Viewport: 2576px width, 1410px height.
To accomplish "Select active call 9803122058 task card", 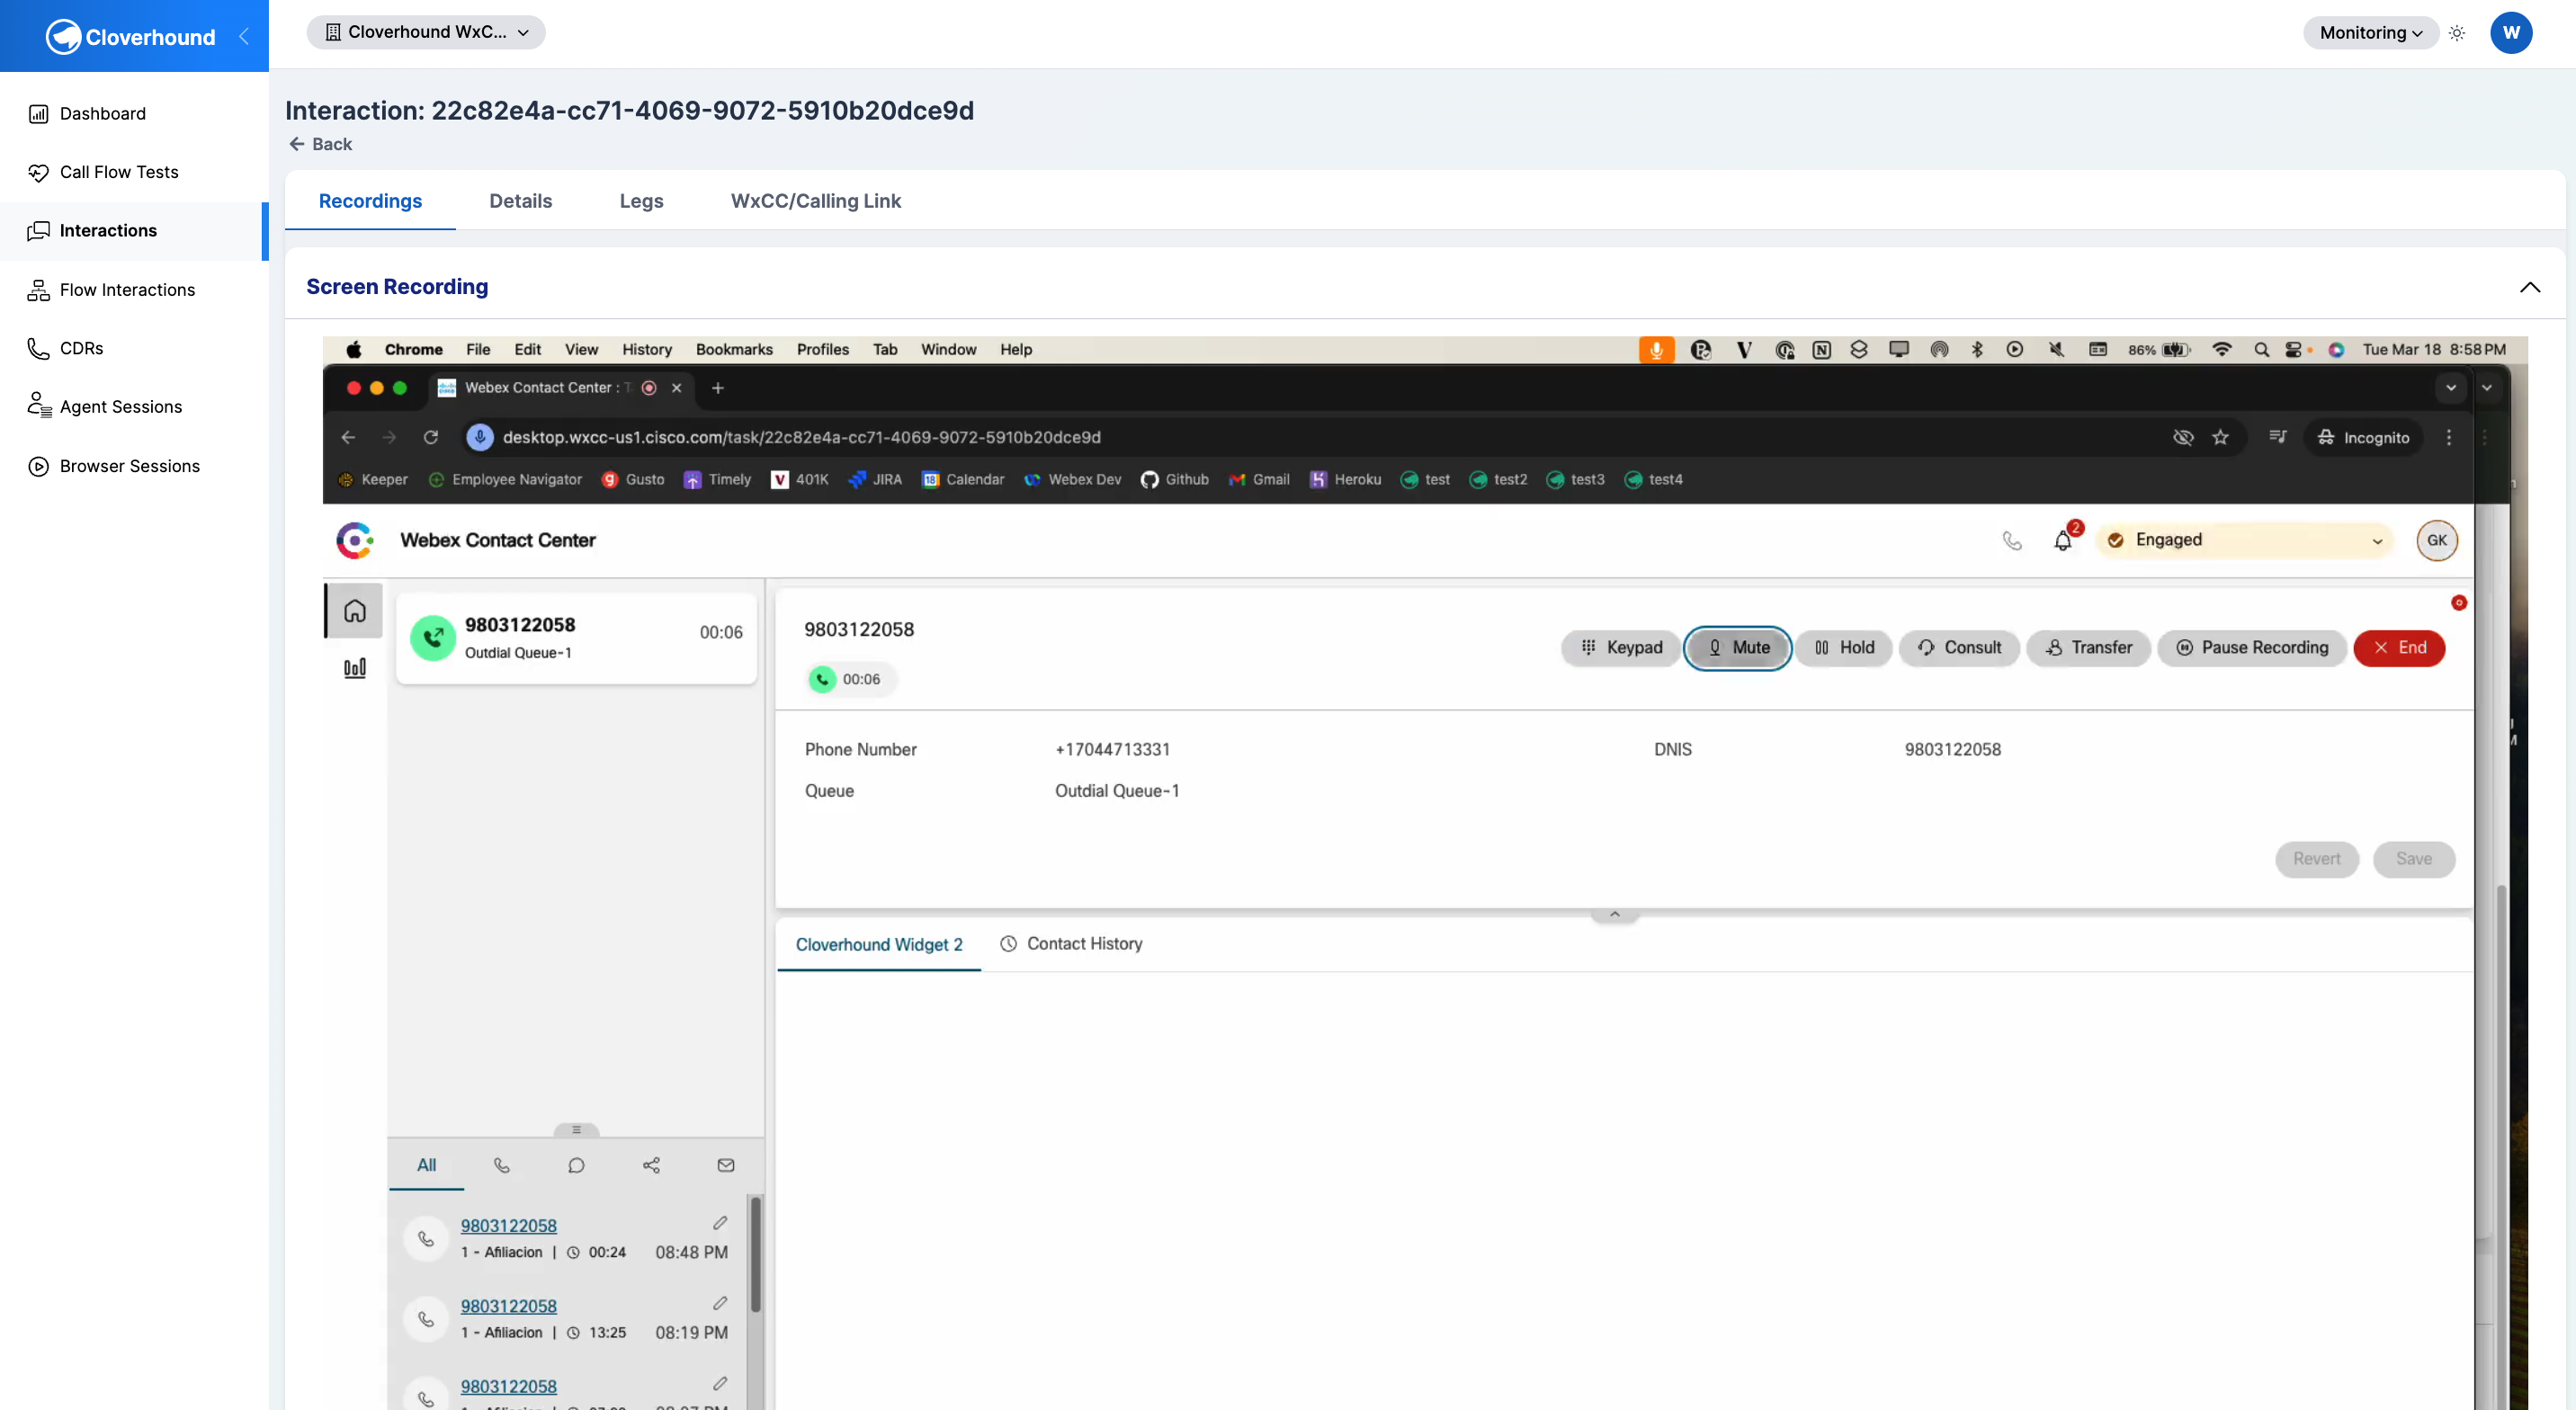I will pos(576,638).
